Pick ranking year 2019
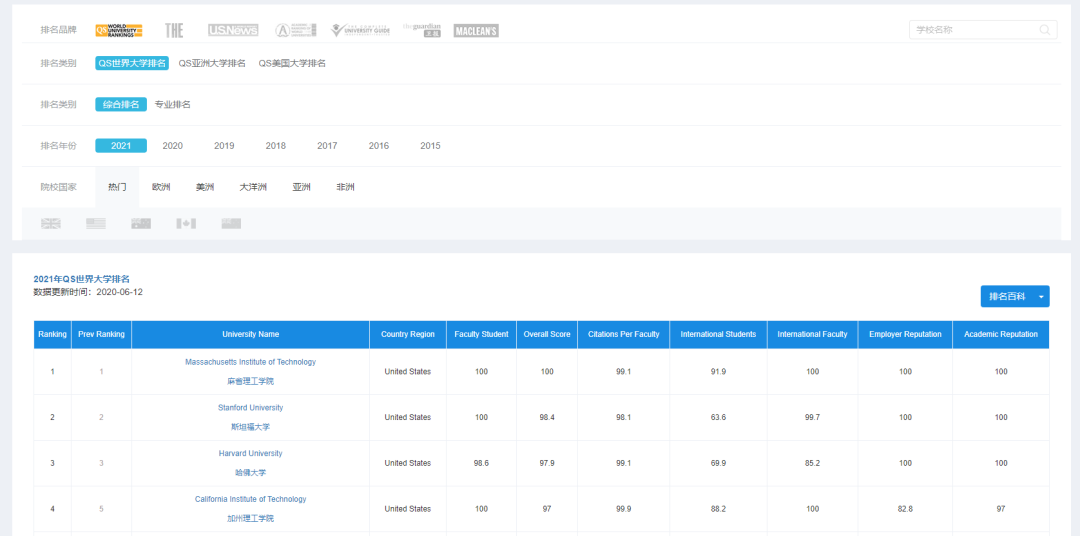This screenshot has width=1080, height=536. [224, 146]
